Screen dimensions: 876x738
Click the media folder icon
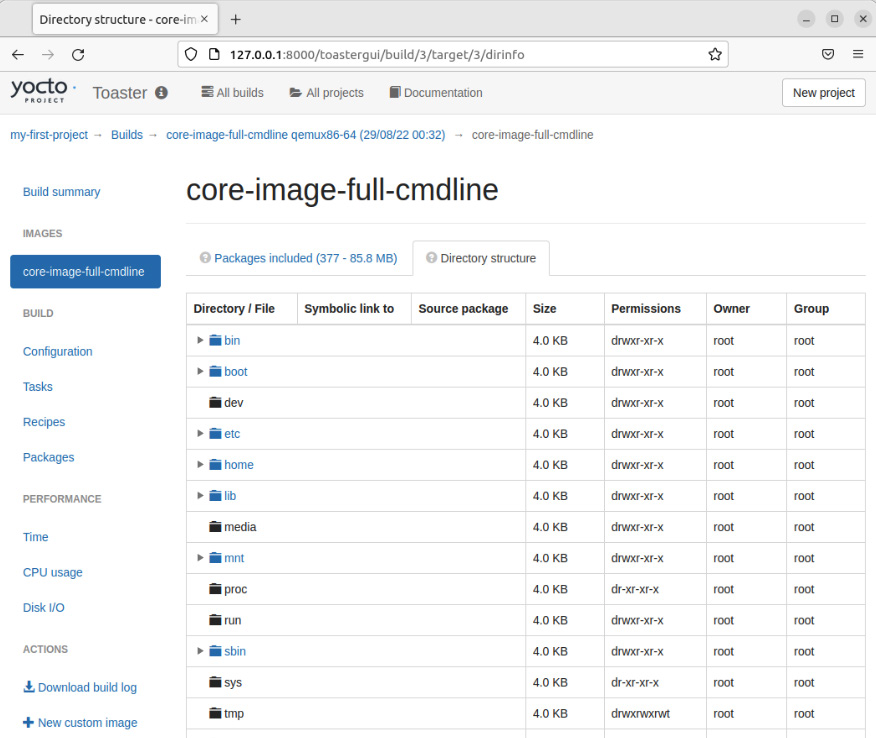tap(215, 527)
